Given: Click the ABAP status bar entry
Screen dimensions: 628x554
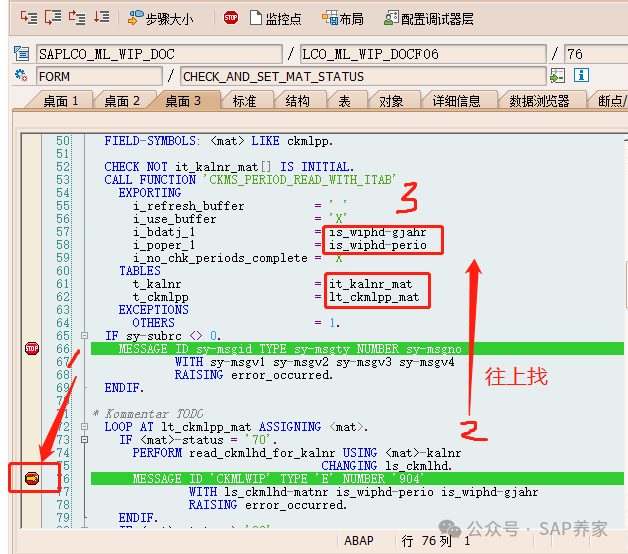Looking at the screenshot, I should (359, 541).
